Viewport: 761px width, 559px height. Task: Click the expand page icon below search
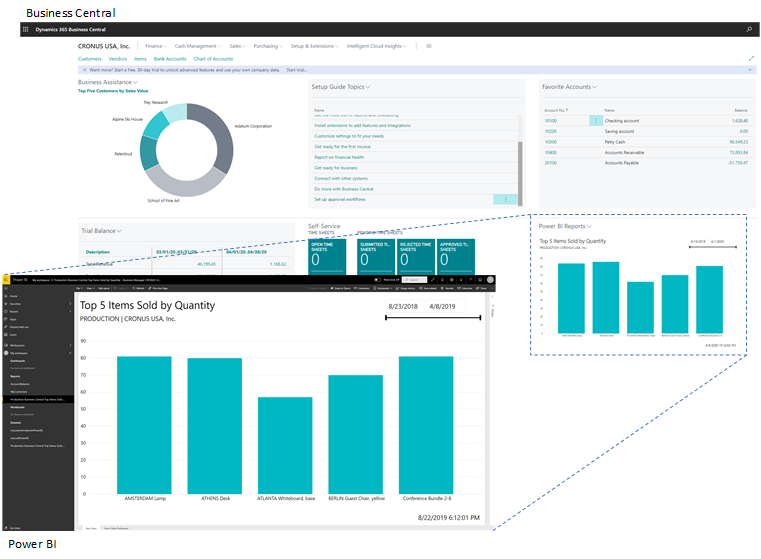pos(751,59)
